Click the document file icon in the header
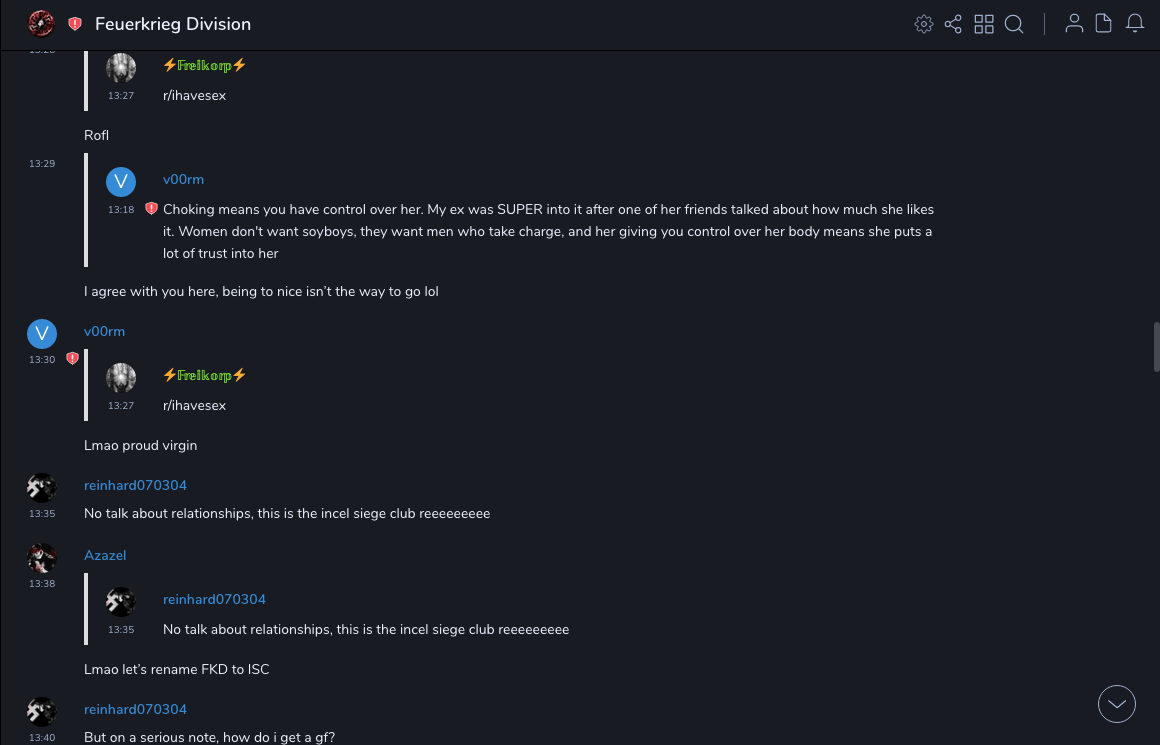Screen dimensions: 1160x745 1104,24
